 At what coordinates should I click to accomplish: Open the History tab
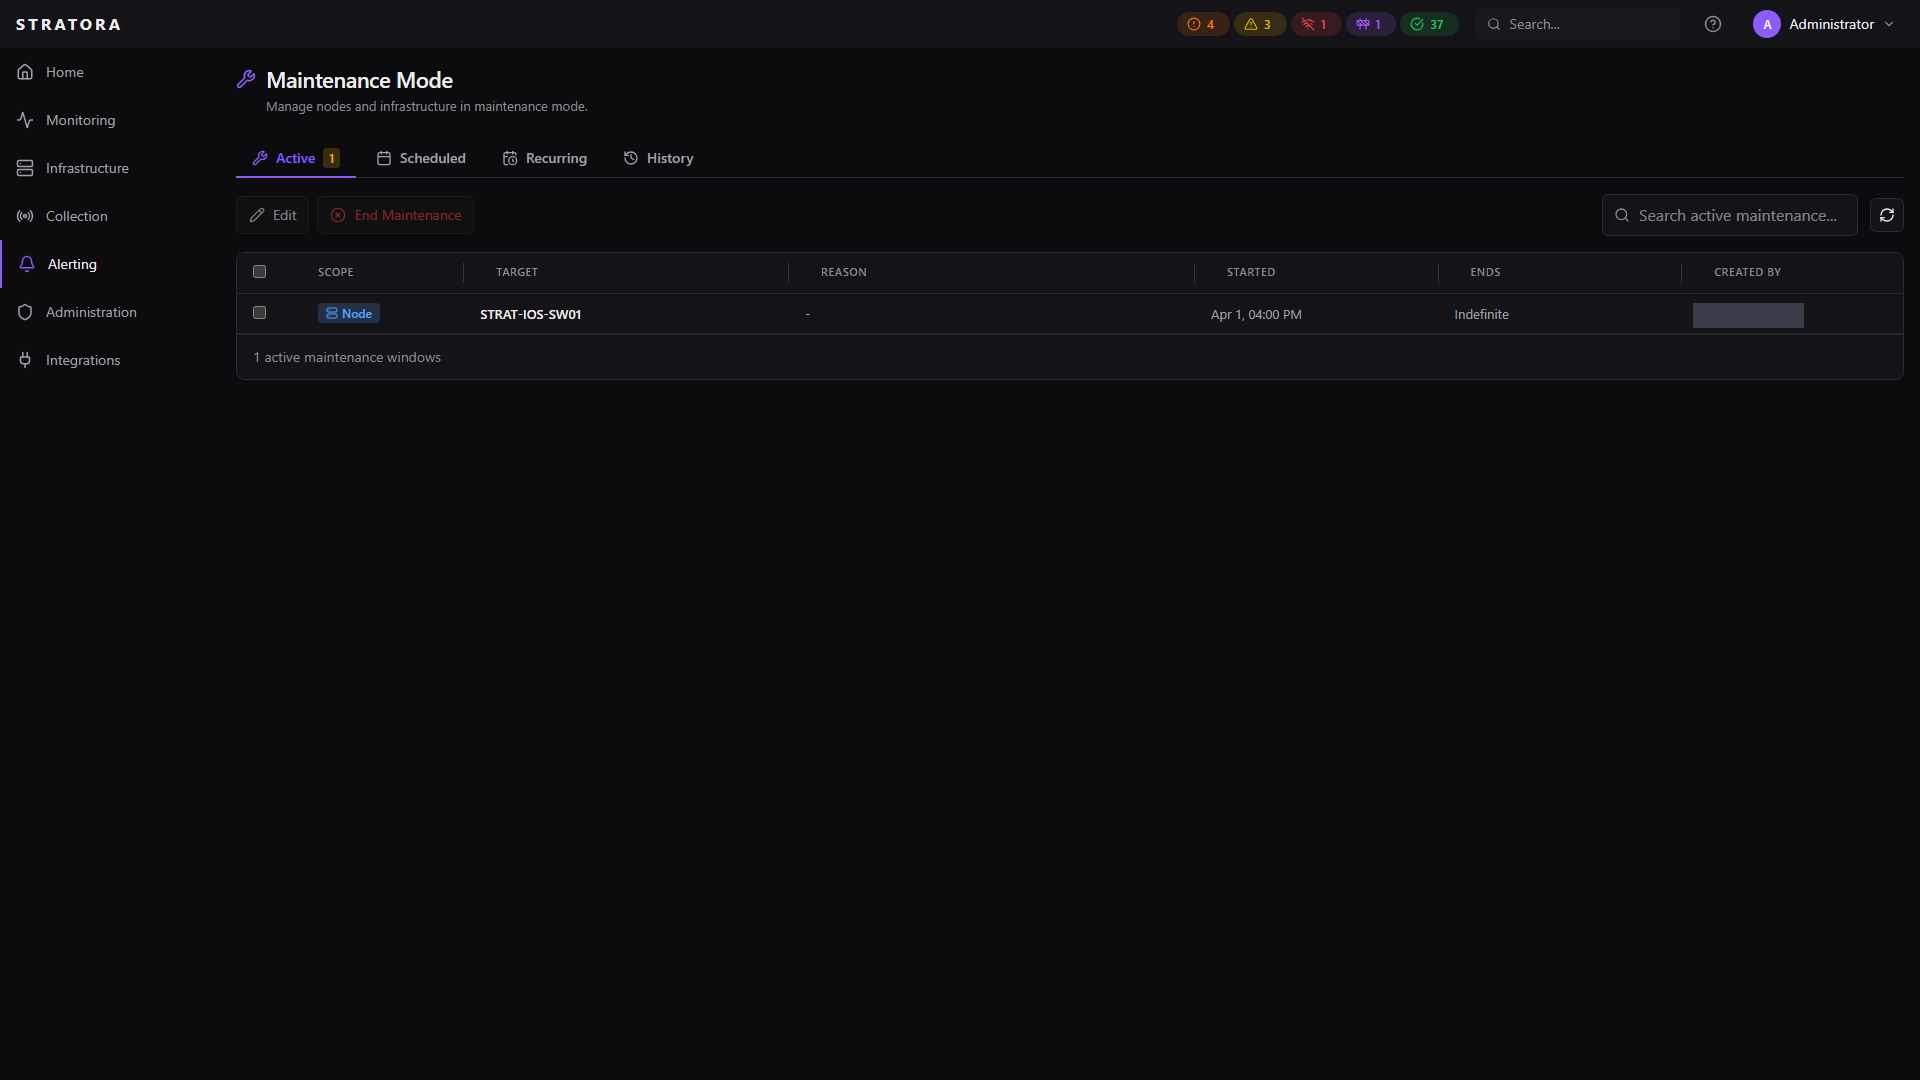point(658,158)
